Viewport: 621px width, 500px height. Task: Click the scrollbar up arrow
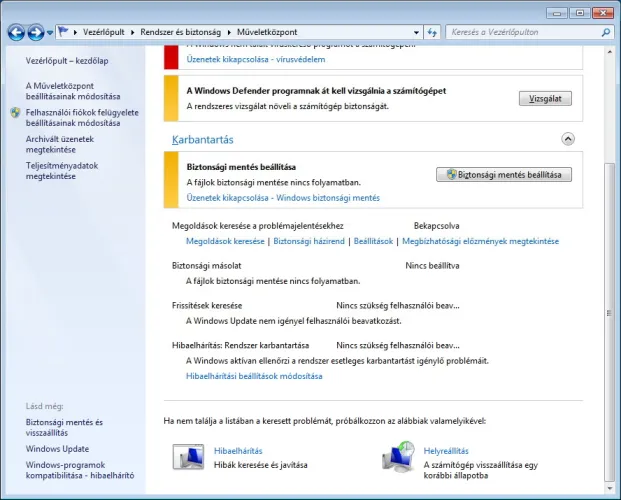tap(610, 52)
